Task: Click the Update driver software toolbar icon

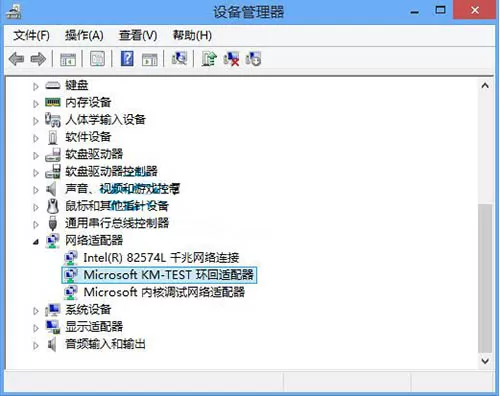Action: [209, 59]
